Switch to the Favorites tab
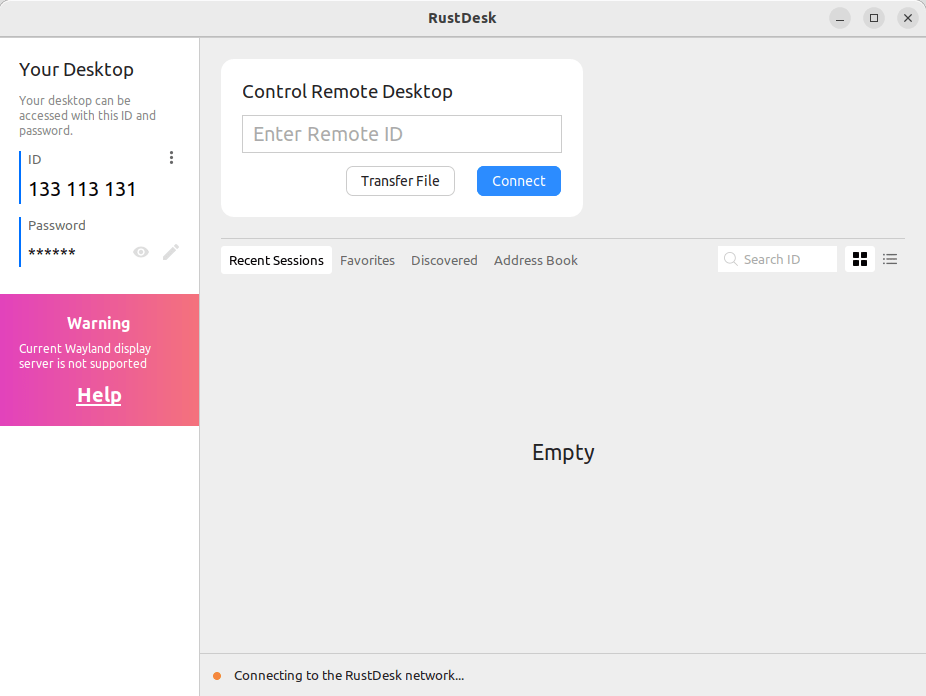The width and height of the screenshot is (926, 696). pyautogui.click(x=367, y=260)
